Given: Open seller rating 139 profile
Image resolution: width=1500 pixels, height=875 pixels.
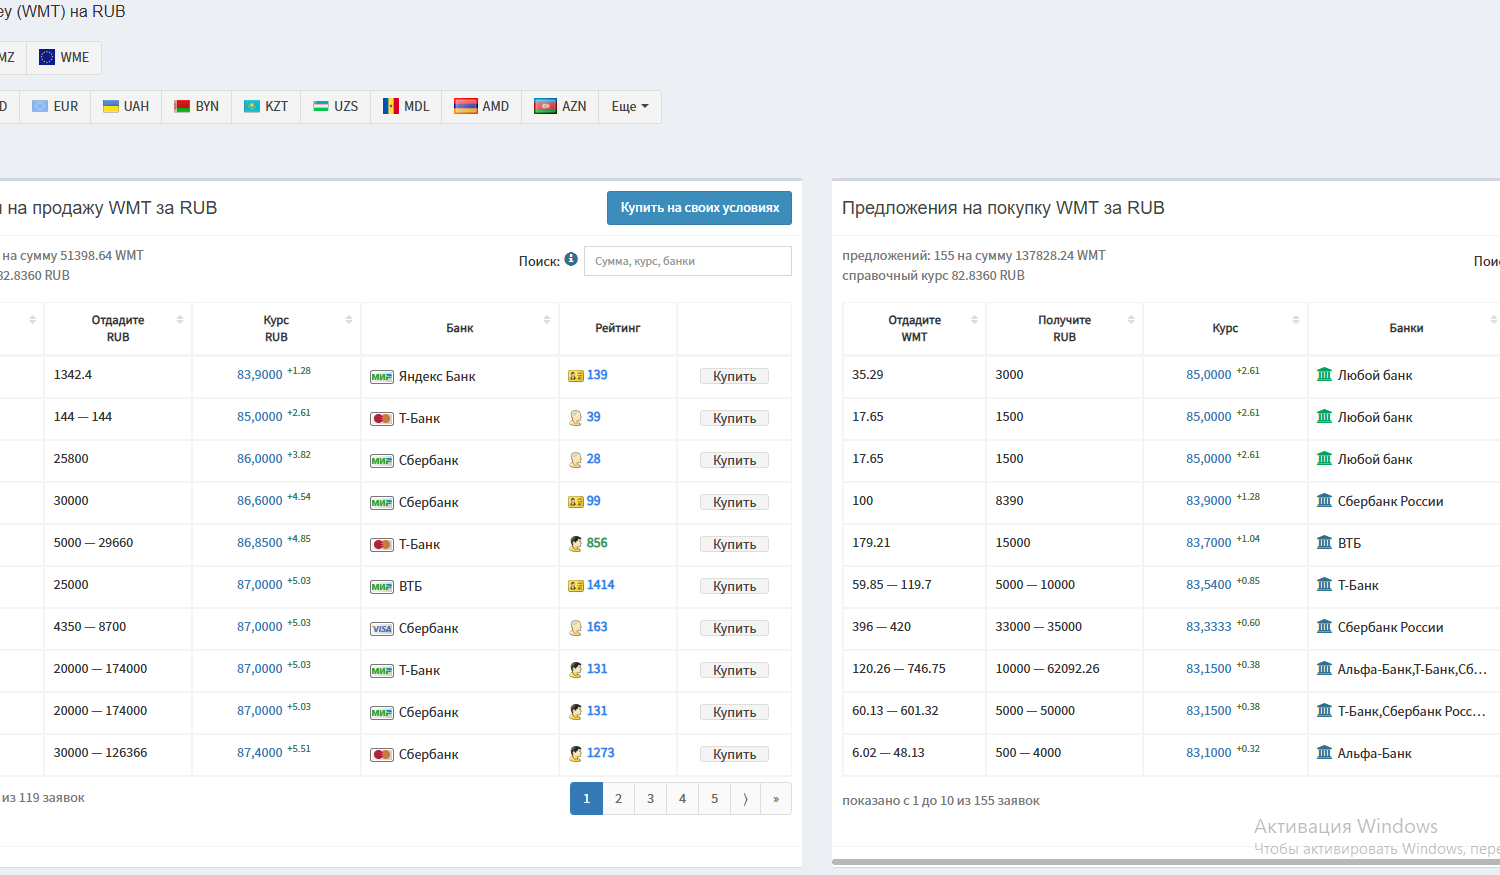Looking at the screenshot, I should coord(597,375).
